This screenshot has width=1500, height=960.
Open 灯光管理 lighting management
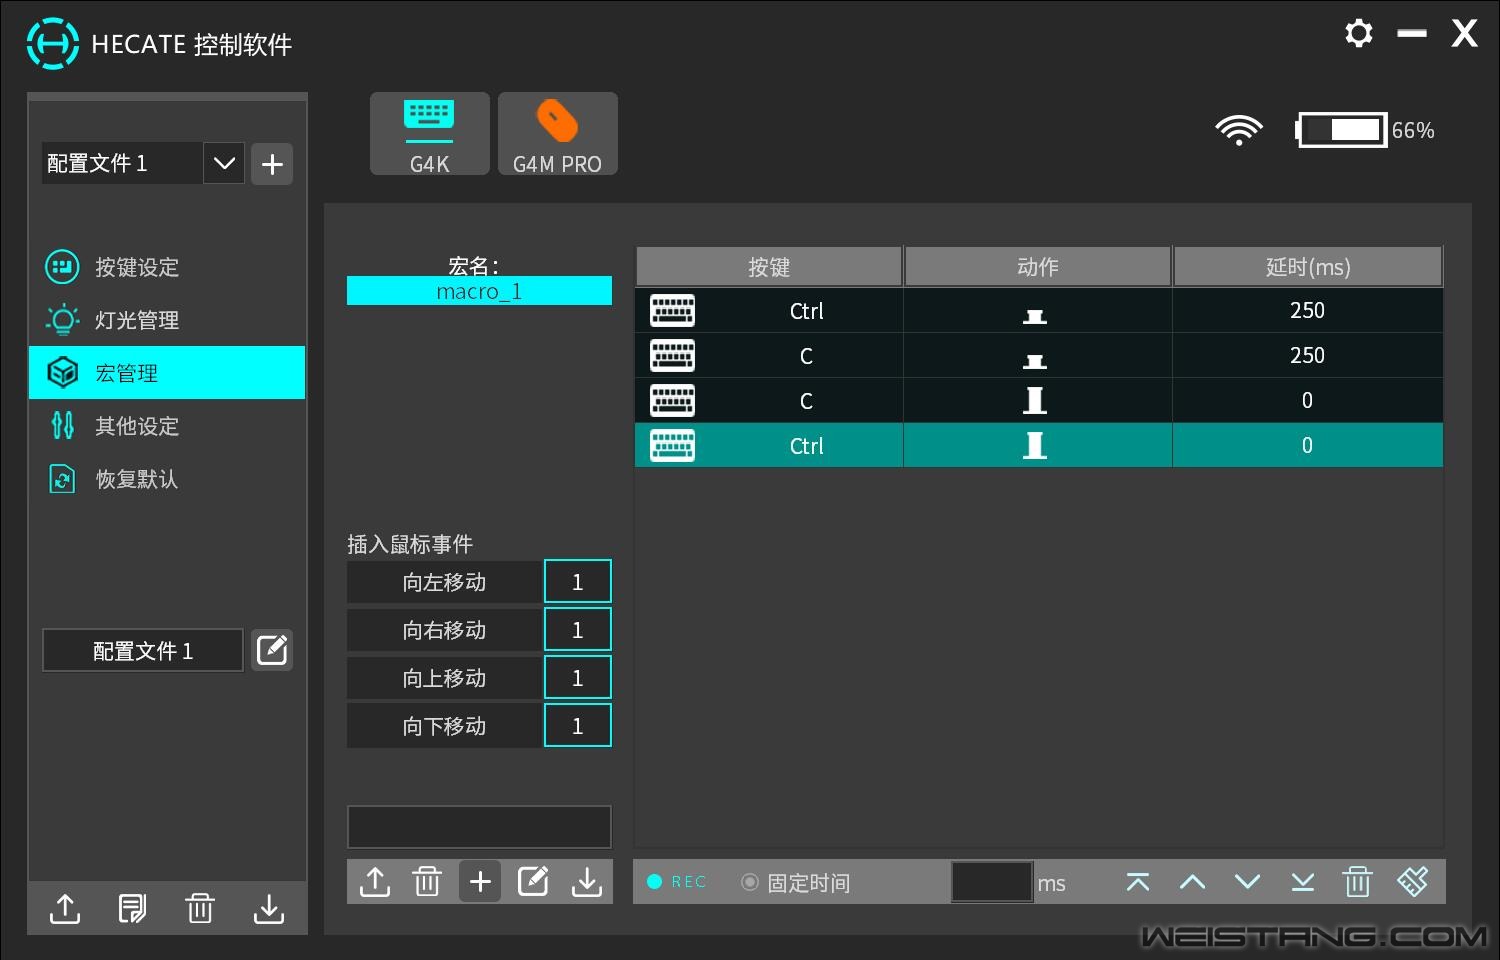[x=167, y=320]
